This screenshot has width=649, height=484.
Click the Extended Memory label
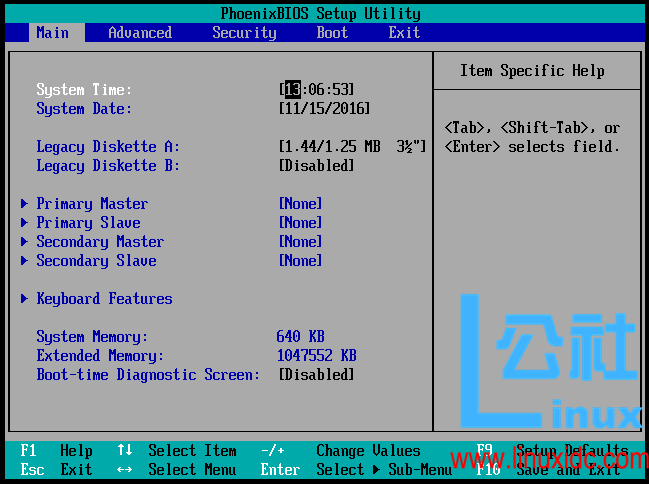[x=100, y=356]
